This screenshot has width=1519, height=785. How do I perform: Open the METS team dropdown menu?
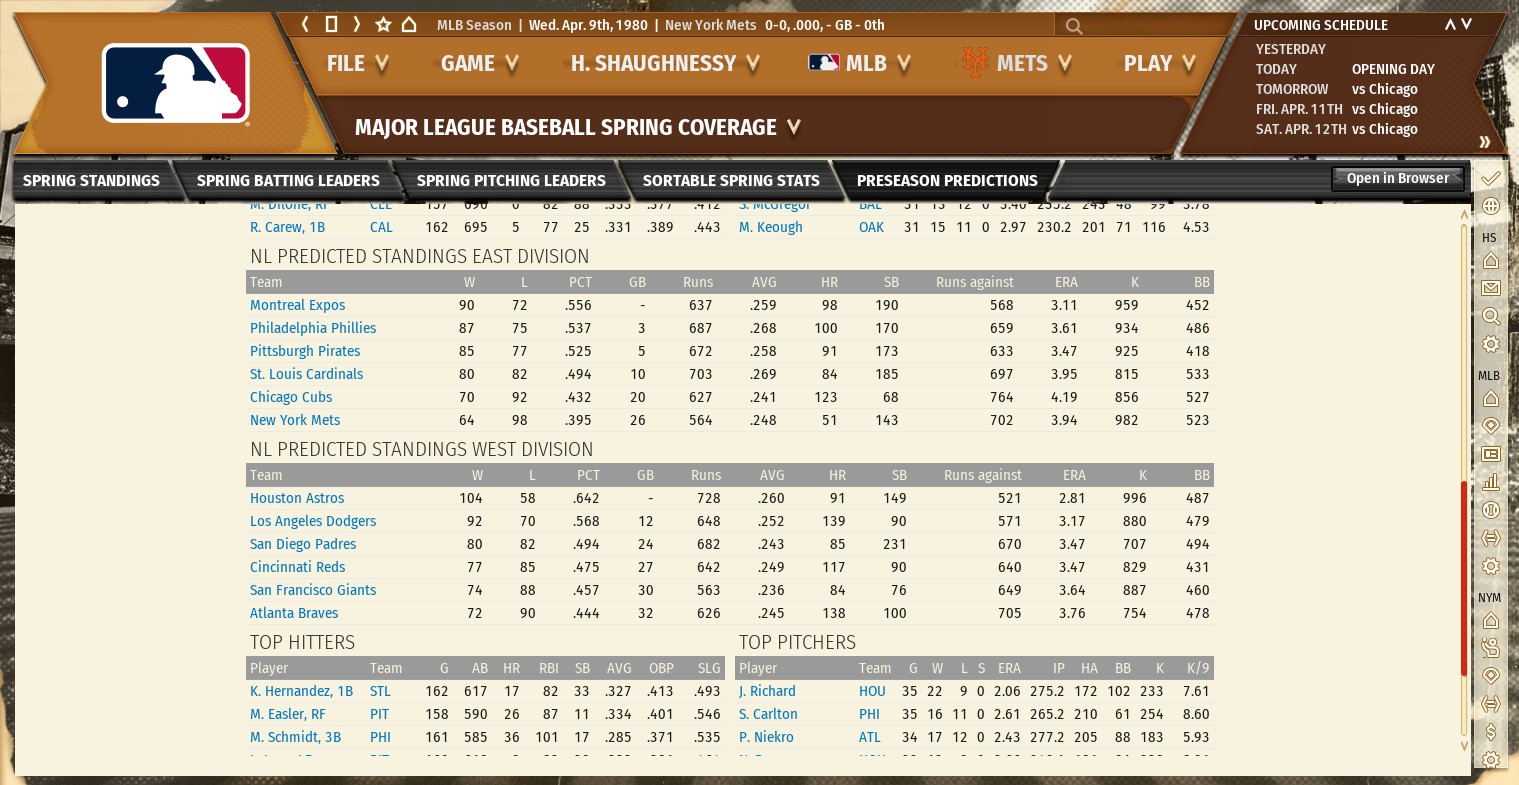click(x=1017, y=64)
